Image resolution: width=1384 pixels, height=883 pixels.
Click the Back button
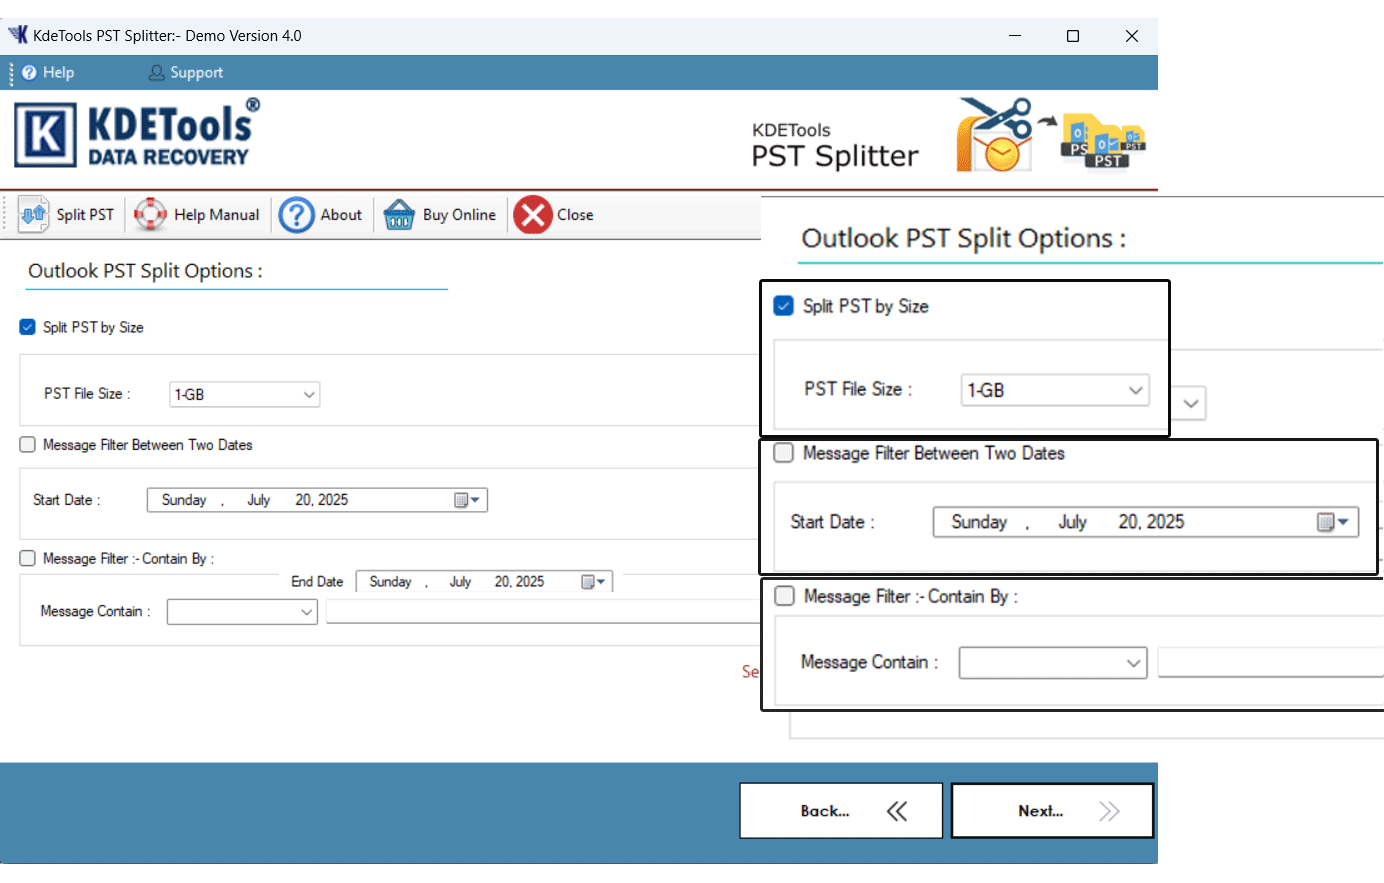(x=840, y=810)
